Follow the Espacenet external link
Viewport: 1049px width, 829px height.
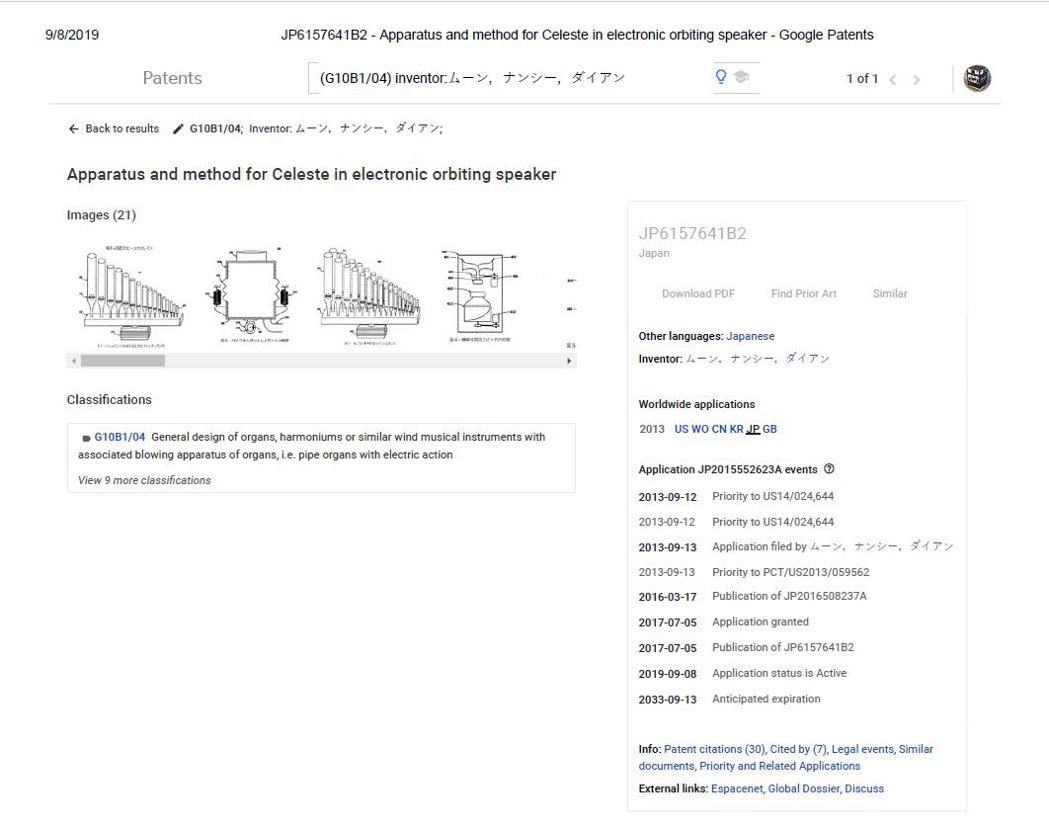[x=736, y=788]
